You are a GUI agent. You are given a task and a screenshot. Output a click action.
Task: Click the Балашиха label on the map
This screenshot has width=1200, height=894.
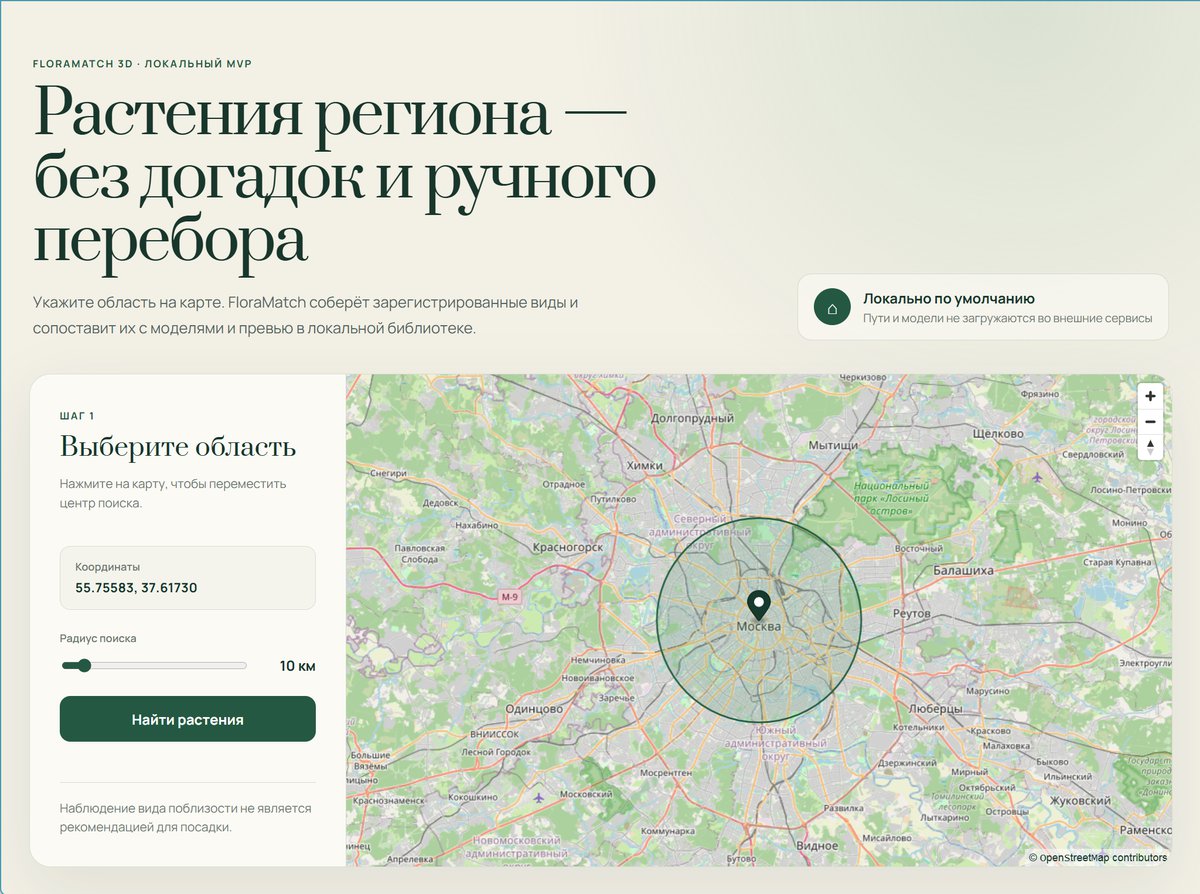[x=963, y=570]
